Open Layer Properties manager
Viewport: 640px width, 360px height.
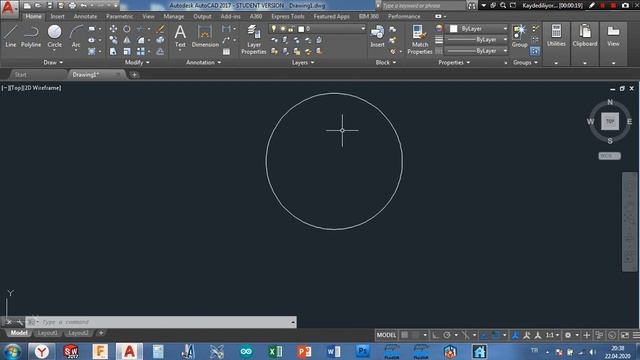click(253, 39)
